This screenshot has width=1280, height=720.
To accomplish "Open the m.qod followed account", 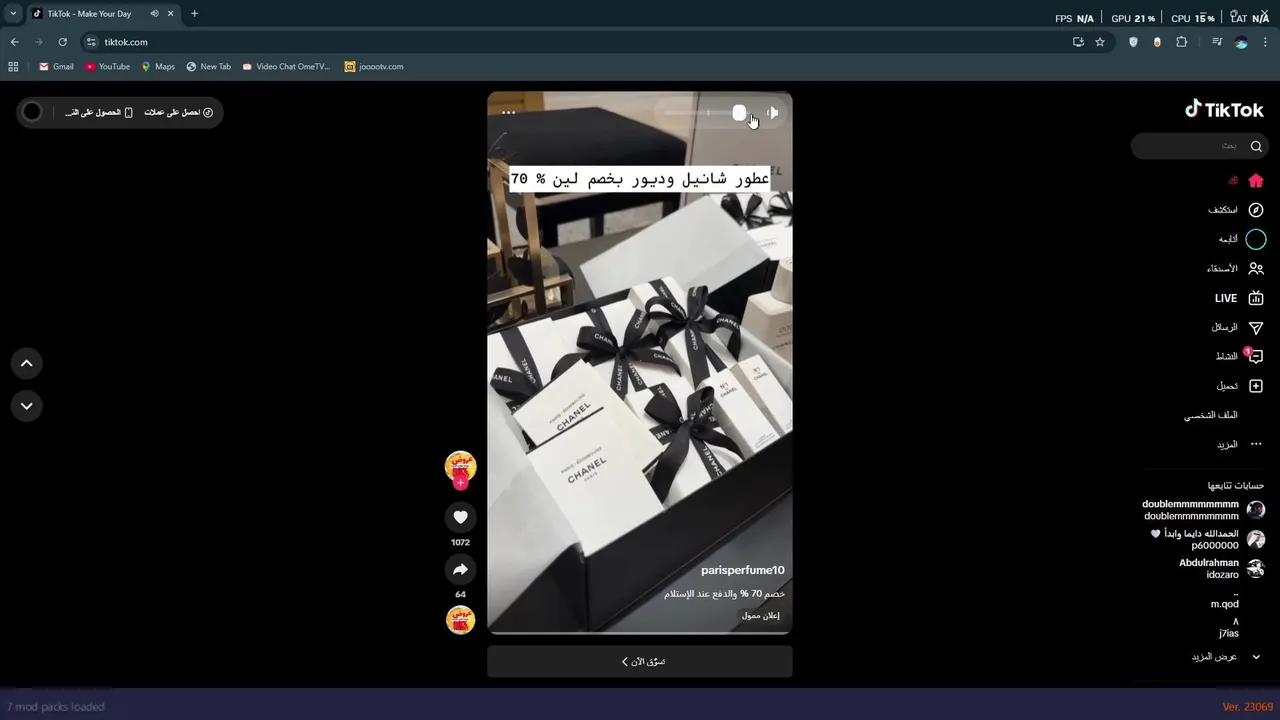I will [1224, 599].
